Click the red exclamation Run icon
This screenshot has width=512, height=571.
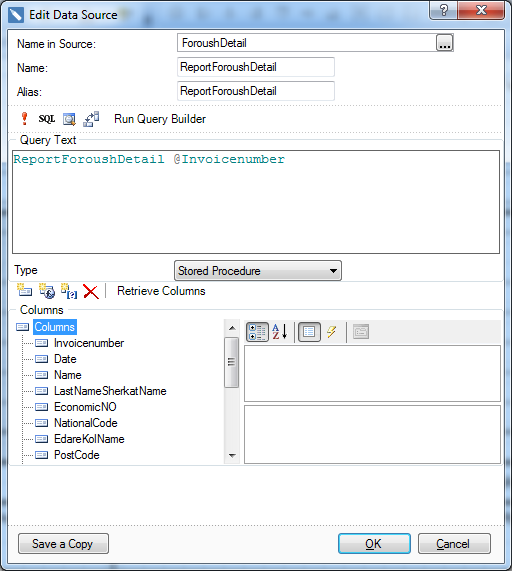click(24, 119)
